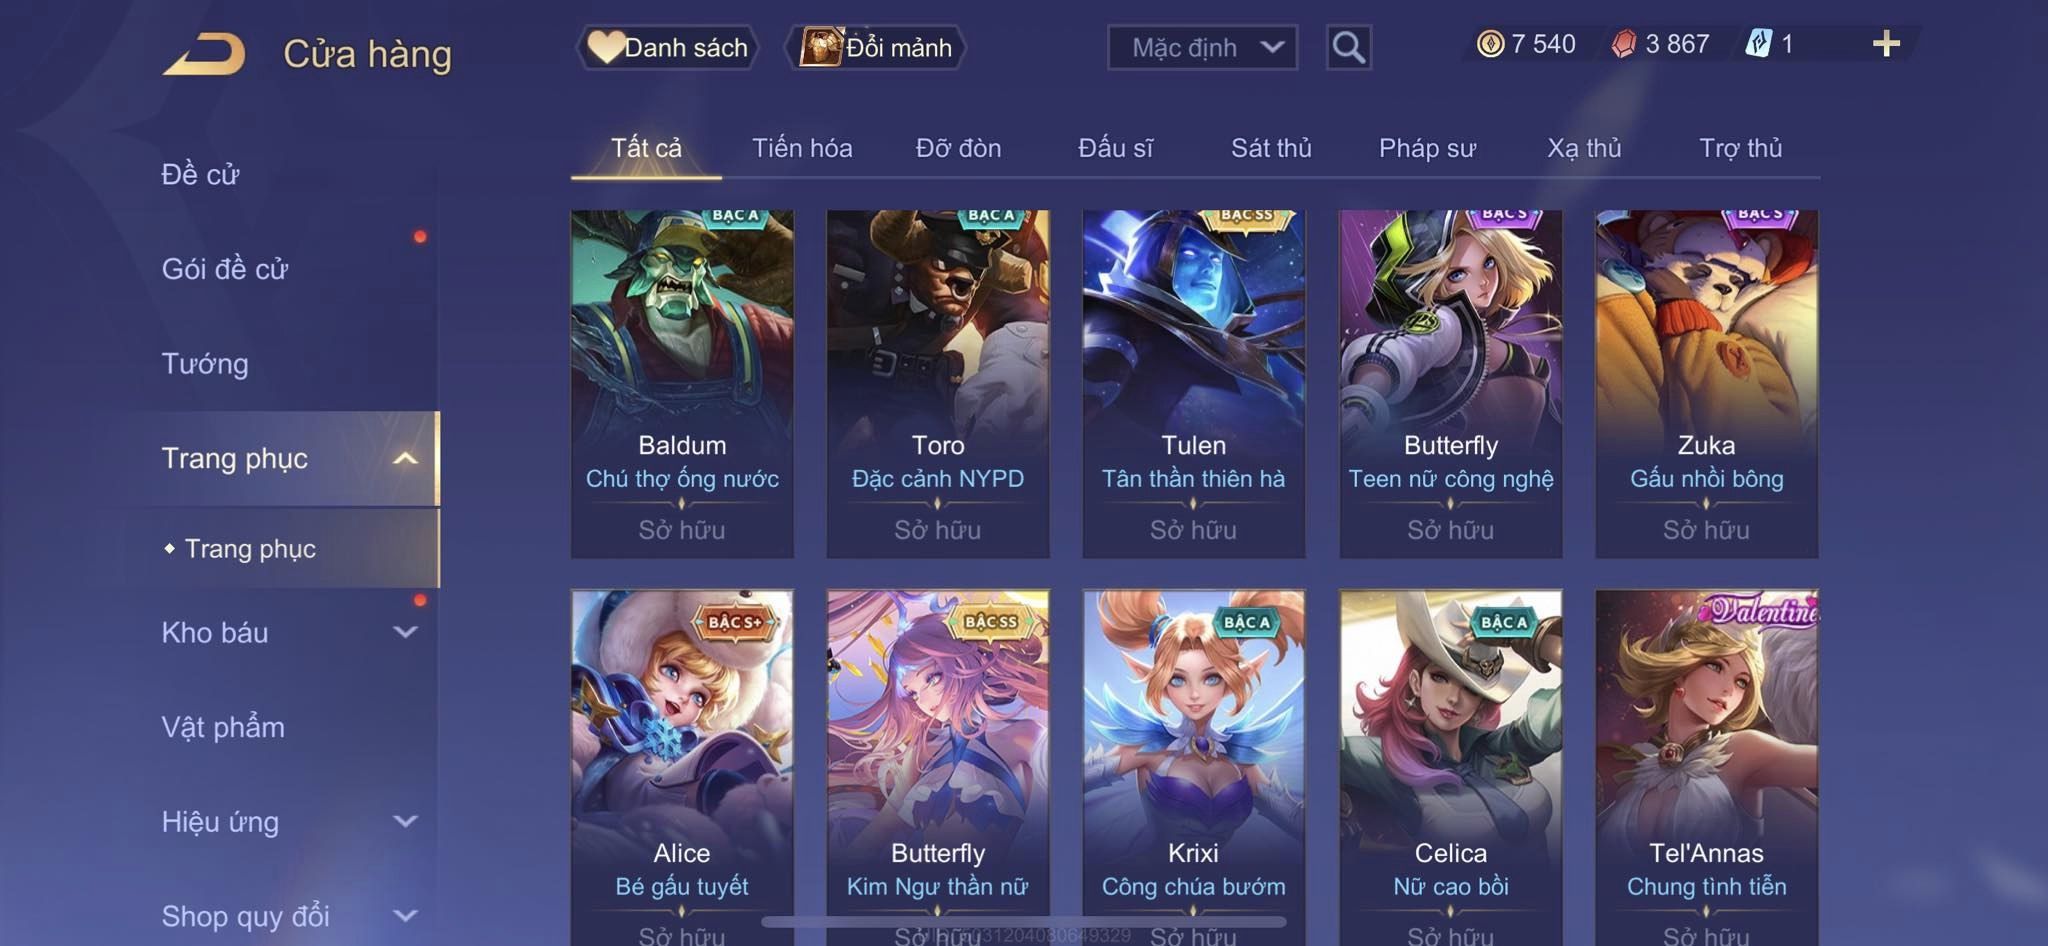The height and width of the screenshot is (946, 2048).
Task: Select the Tiến hóa filter tab
Action: (802, 148)
